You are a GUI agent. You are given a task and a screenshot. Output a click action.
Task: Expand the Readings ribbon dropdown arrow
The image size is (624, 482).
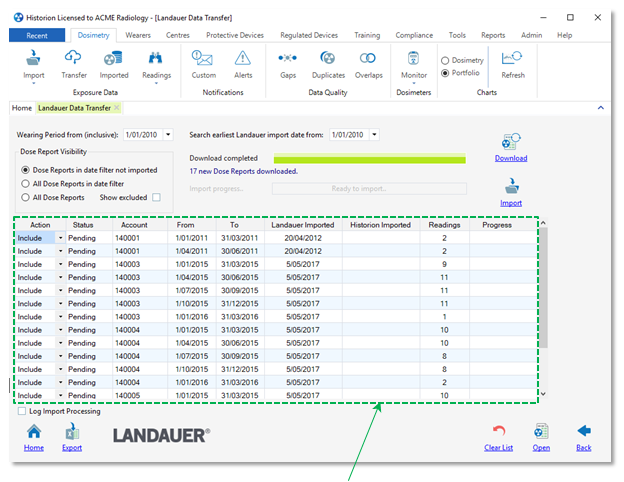[156, 83]
